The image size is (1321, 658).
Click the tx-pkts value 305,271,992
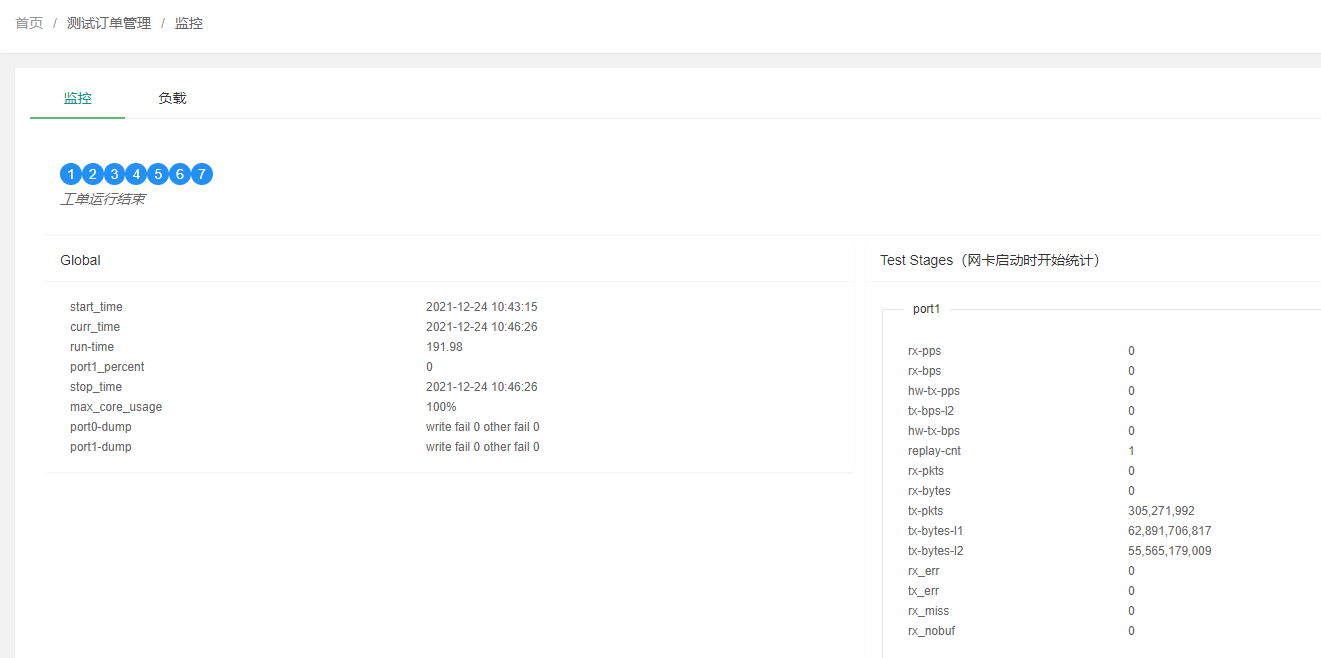[x=1161, y=511]
